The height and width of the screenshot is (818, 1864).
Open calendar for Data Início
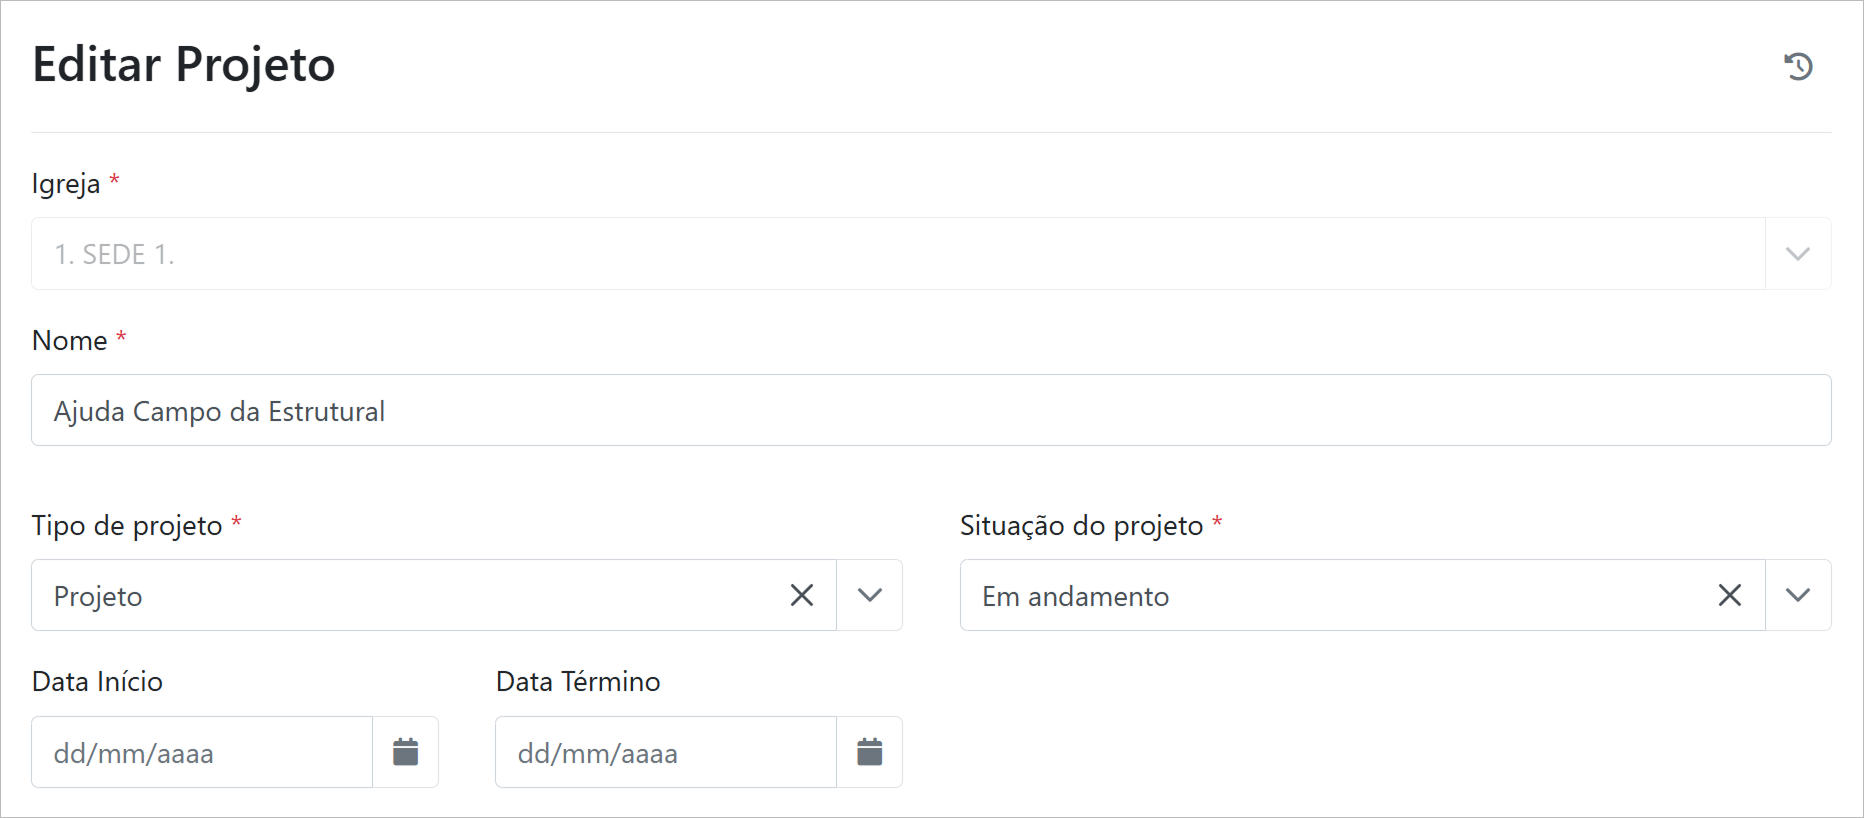point(405,752)
